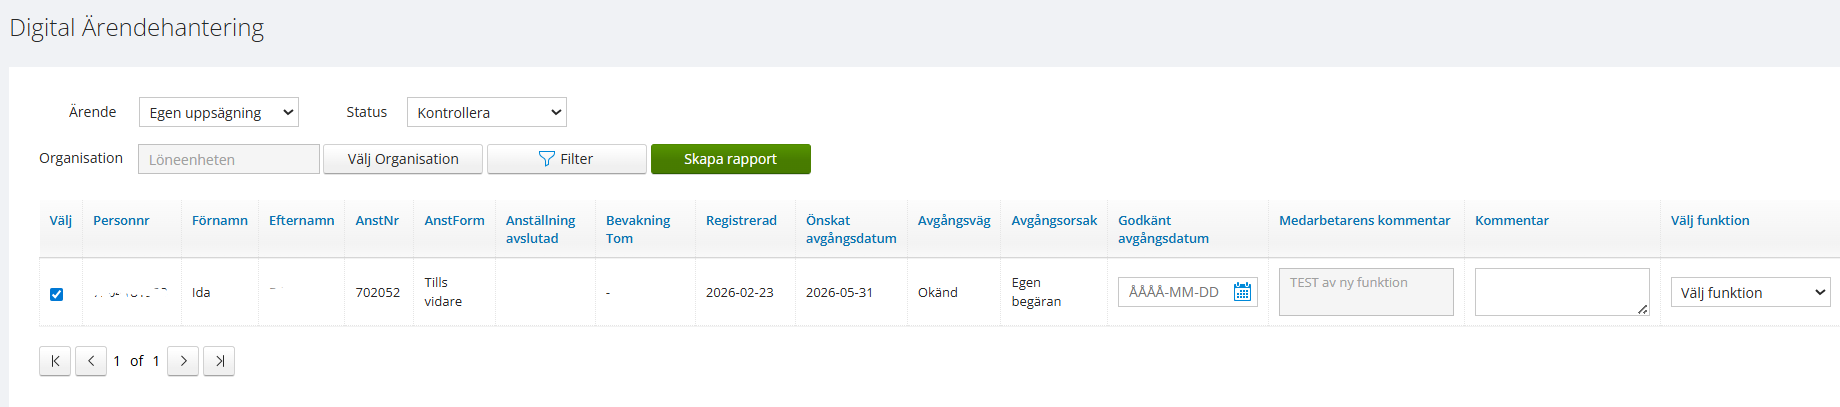This screenshot has height=407, width=1840.
Task: Click the Välj Organisation button
Action: click(403, 159)
